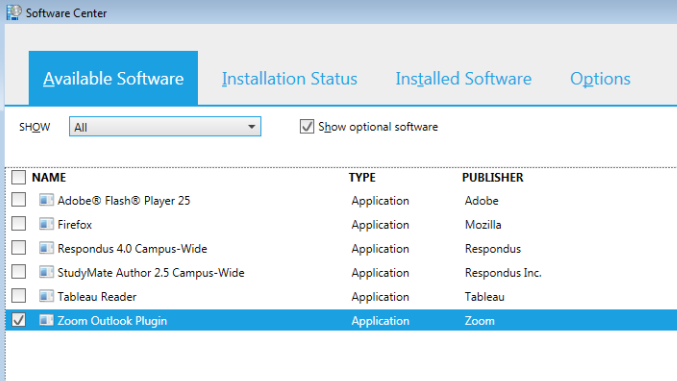Click the Firefox application icon
This screenshot has height=381, width=677.
46,224
